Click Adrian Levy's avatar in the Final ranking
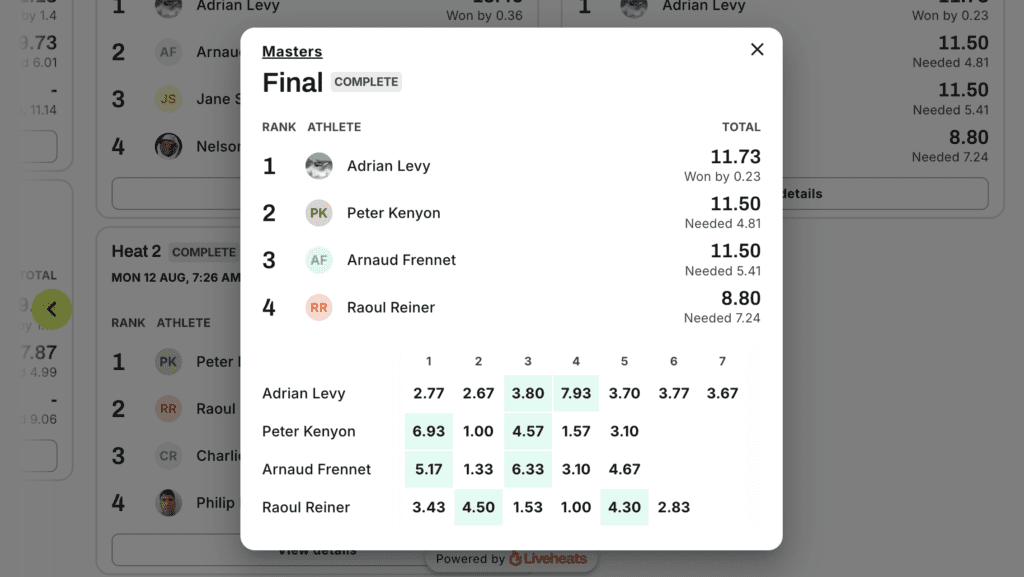Image resolution: width=1024 pixels, height=577 pixels. coord(319,165)
